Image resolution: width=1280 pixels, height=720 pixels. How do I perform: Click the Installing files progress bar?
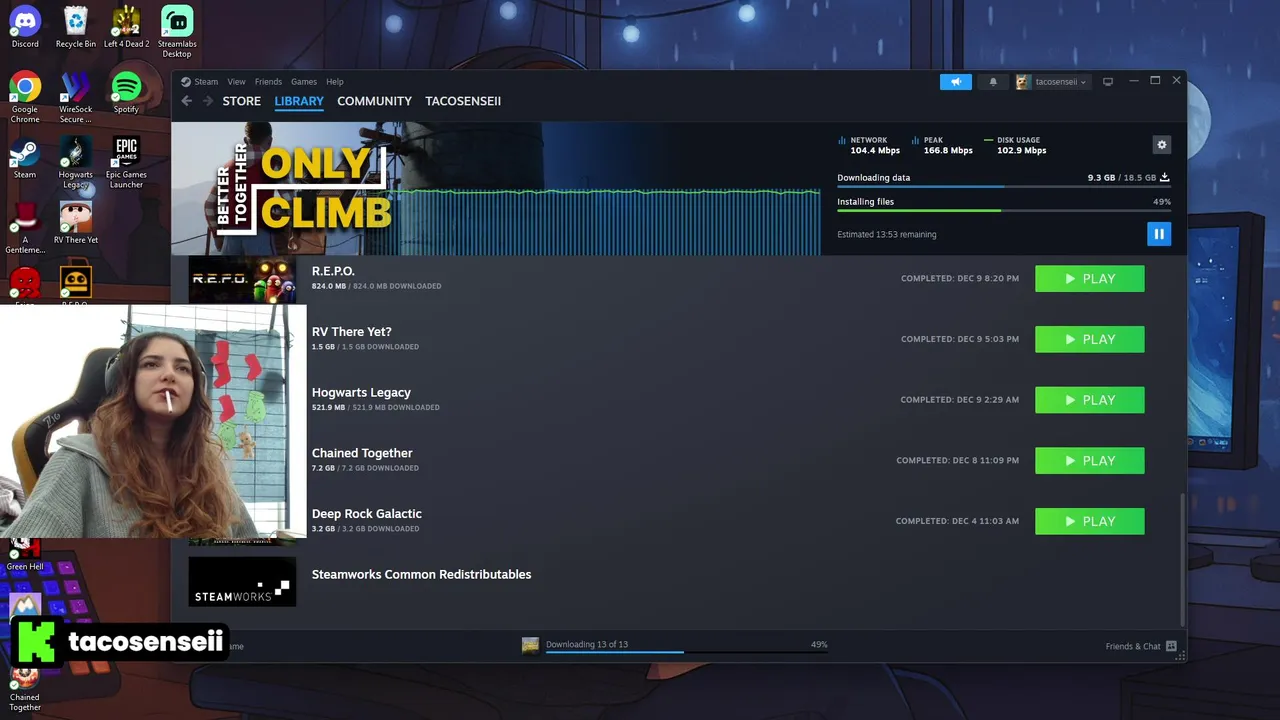click(1004, 210)
